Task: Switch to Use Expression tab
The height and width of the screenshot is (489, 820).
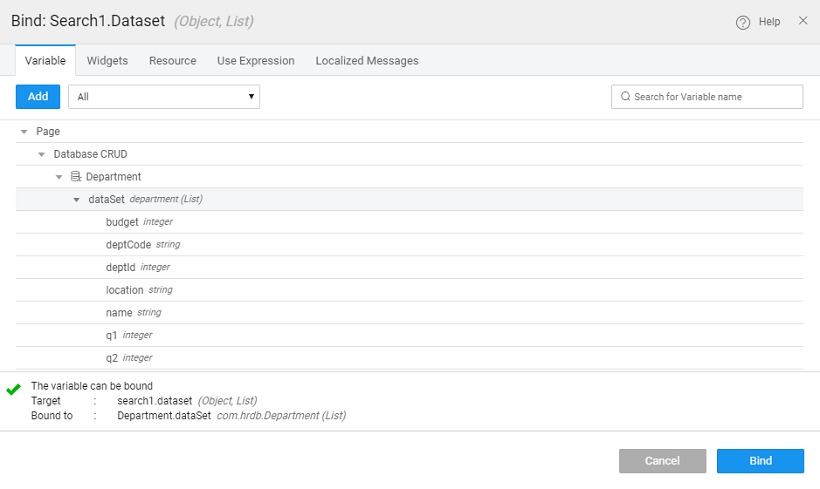Action: click(255, 61)
